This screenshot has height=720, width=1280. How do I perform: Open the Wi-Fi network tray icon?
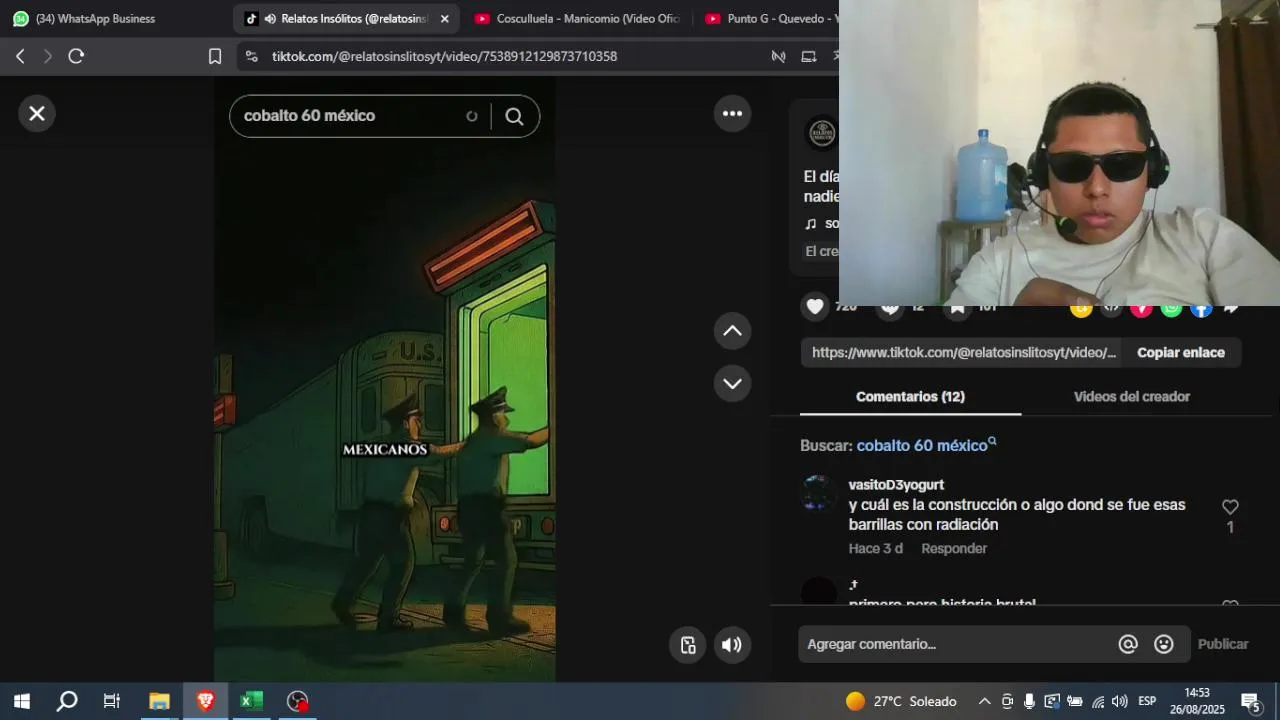(x=1098, y=701)
